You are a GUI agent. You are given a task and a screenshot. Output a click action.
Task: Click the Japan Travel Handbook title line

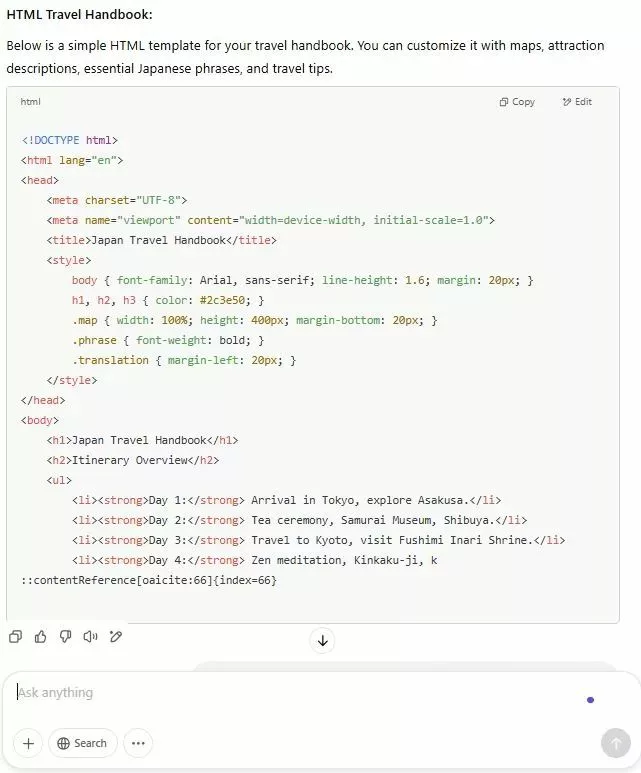point(160,240)
